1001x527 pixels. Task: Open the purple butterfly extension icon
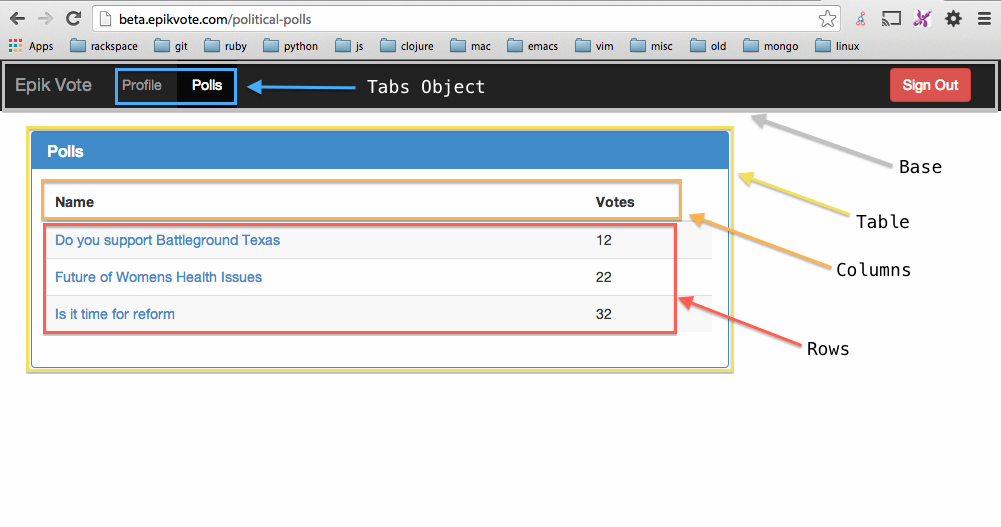921,19
